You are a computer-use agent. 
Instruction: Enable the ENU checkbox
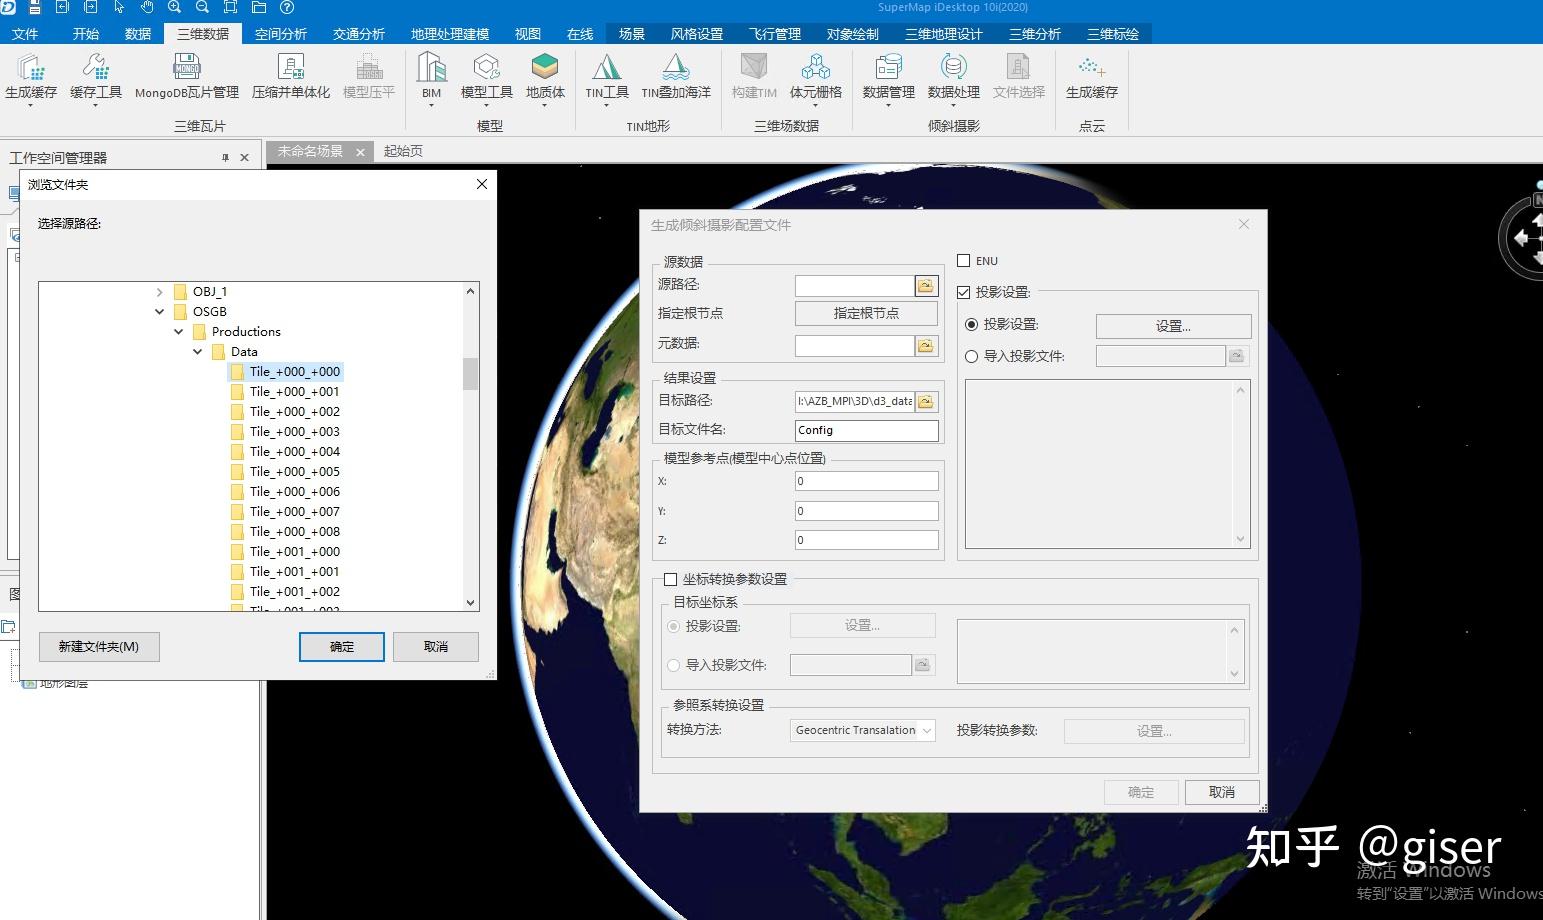(x=964, y=261)
